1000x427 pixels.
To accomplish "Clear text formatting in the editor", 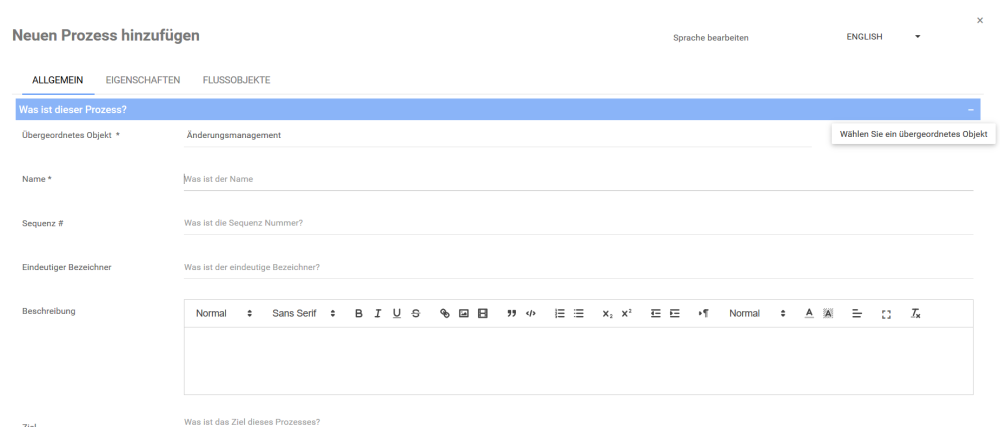I will (x=915, y=314).
